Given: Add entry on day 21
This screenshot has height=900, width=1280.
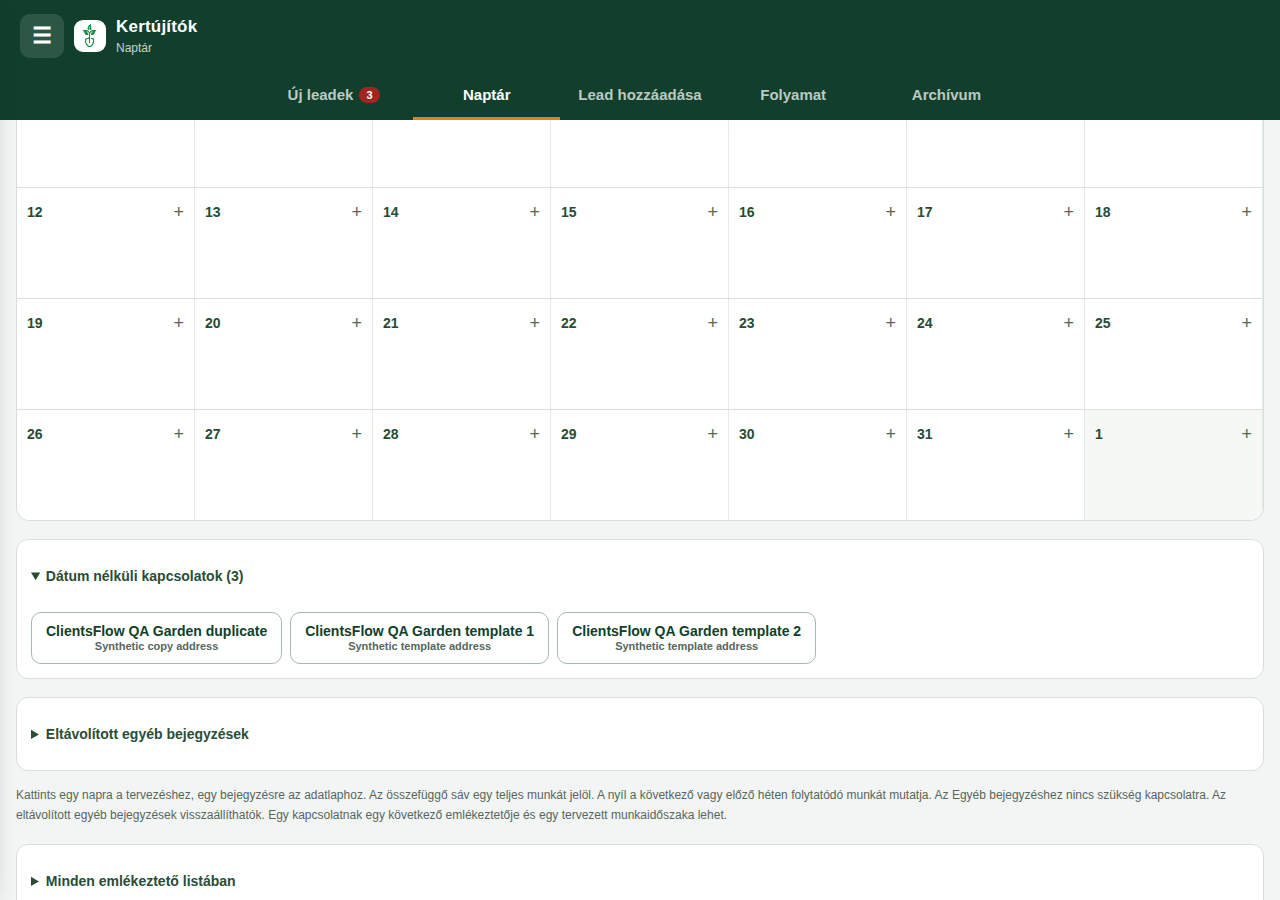Looking at the screenshot, I should (x=535, y=323).
